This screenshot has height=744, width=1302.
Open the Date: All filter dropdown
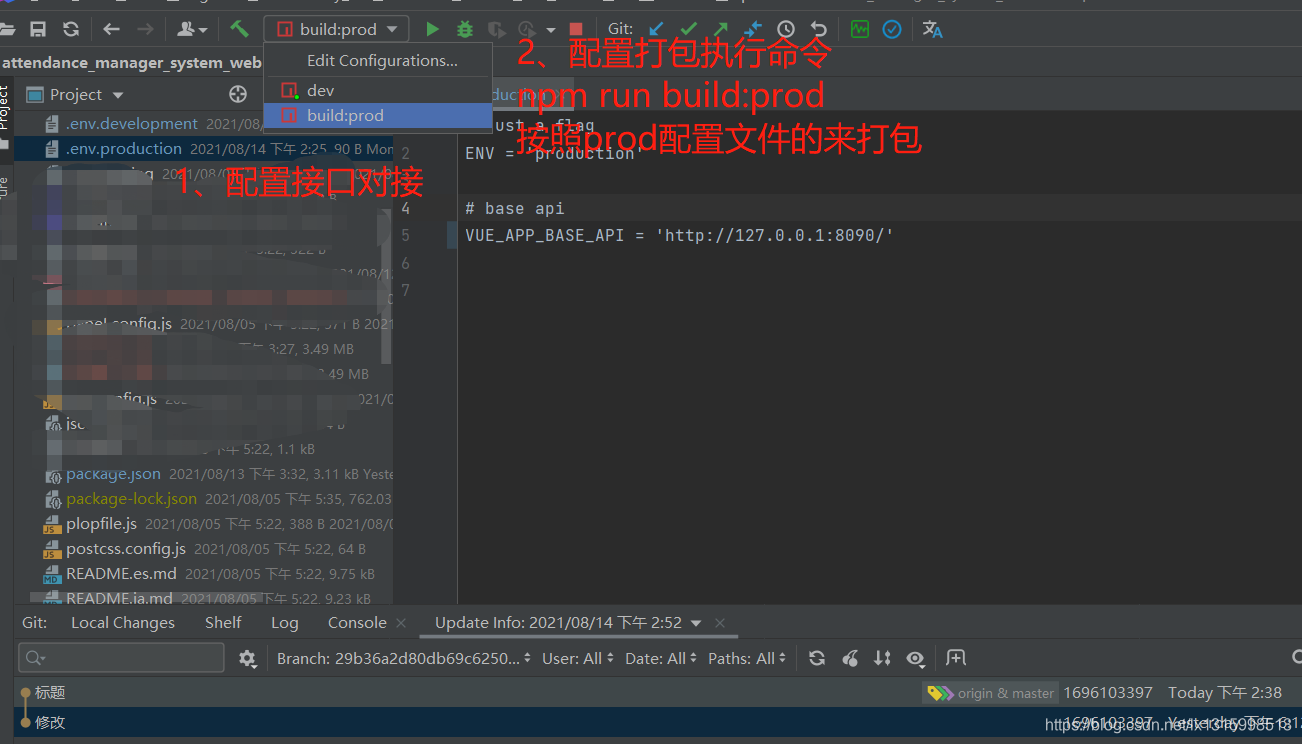[x=661, y=658]
